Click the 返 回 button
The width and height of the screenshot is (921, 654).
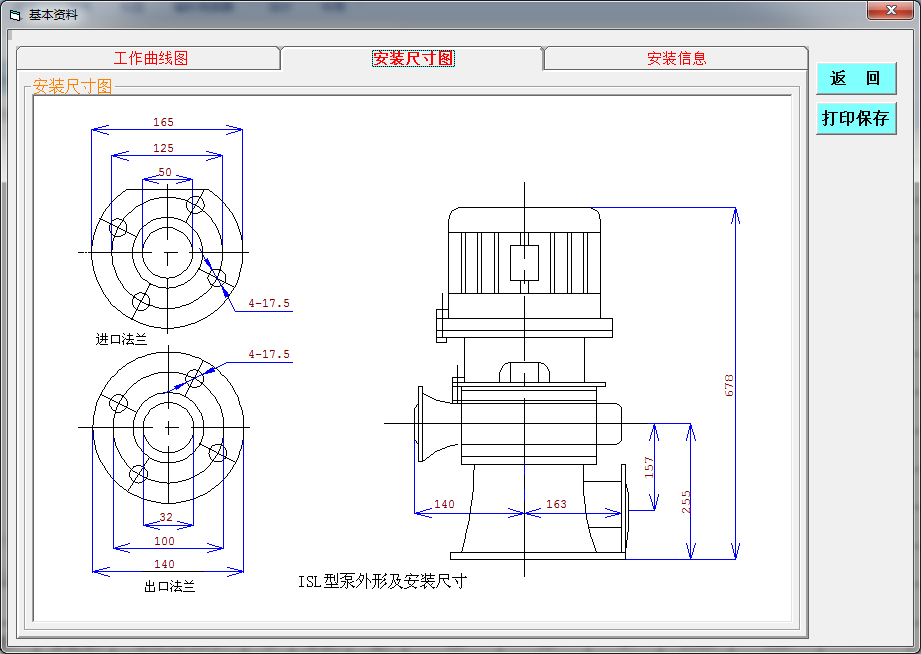pos(856,78)
